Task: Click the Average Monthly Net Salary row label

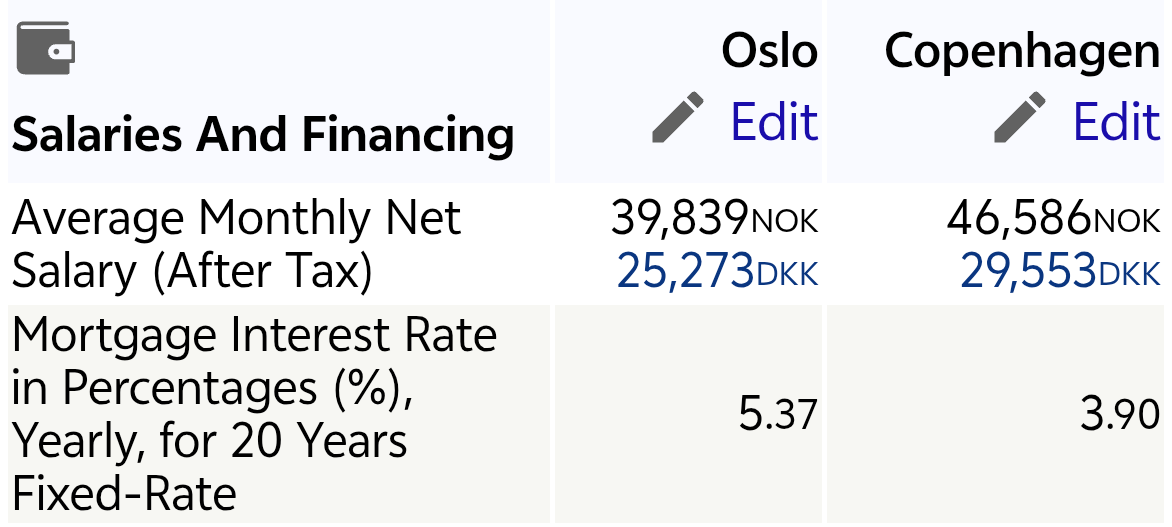Action: (x=236, y=243)
